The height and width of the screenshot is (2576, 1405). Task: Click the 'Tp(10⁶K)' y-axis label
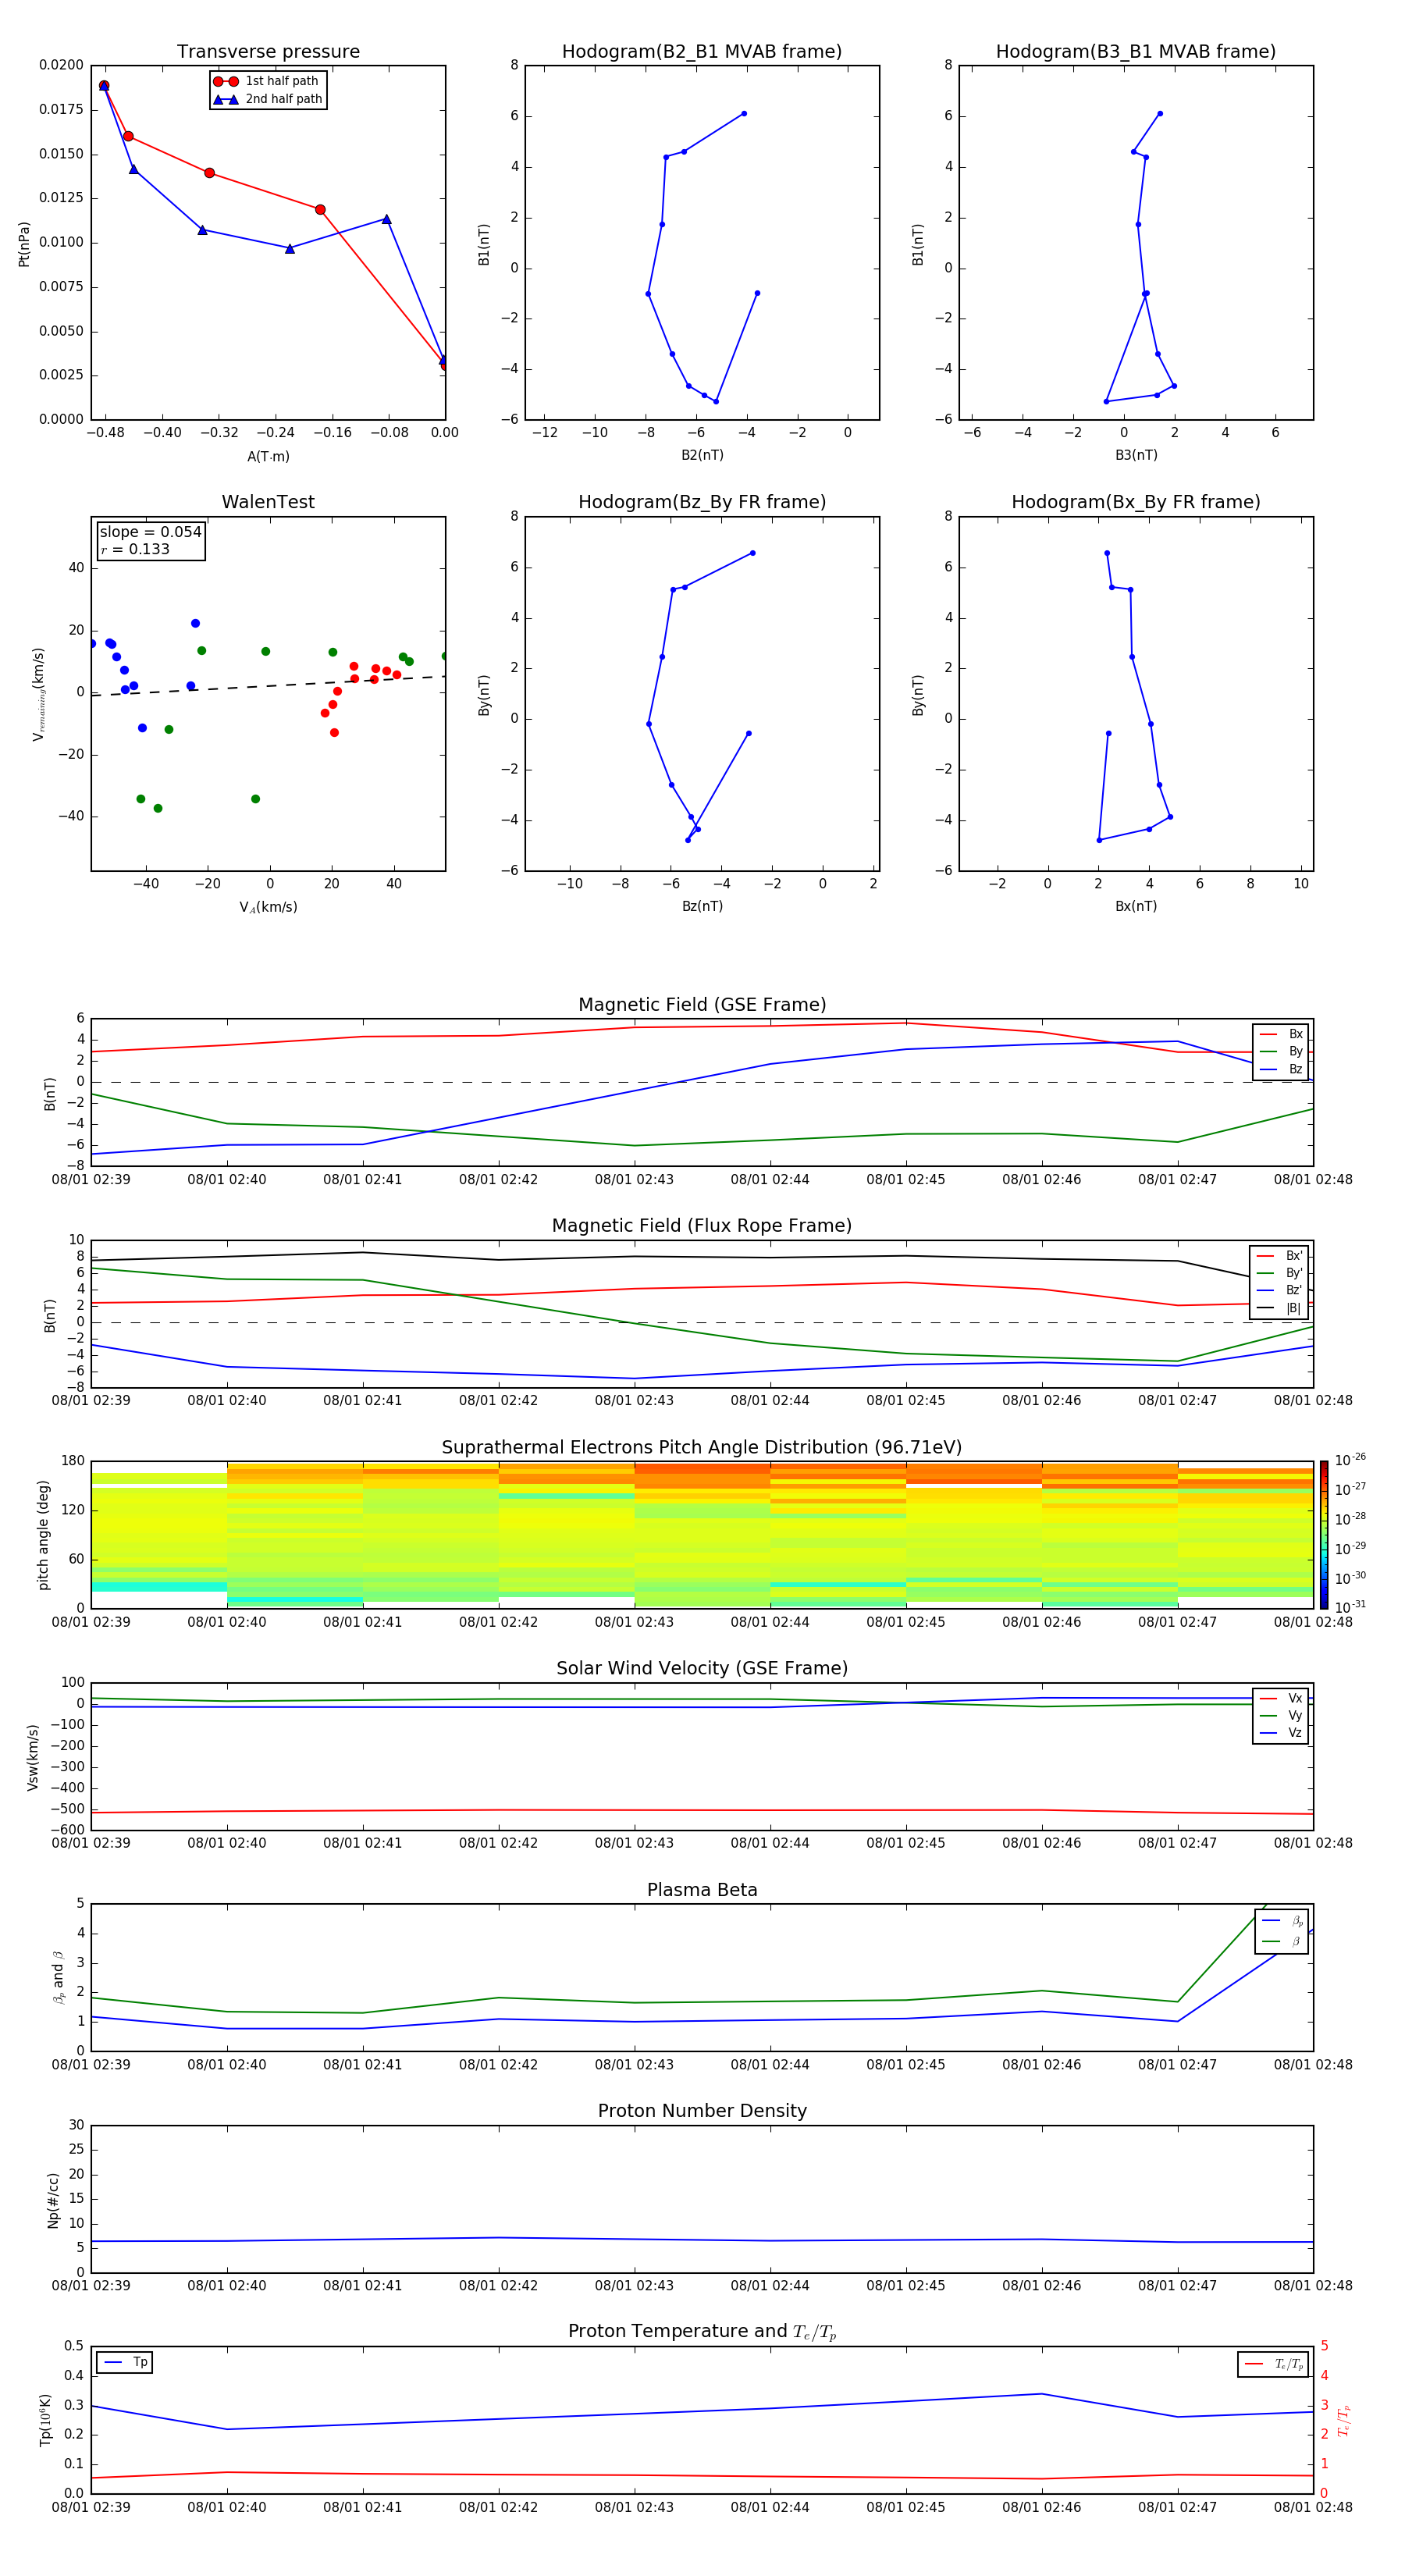click(45, 2420)
